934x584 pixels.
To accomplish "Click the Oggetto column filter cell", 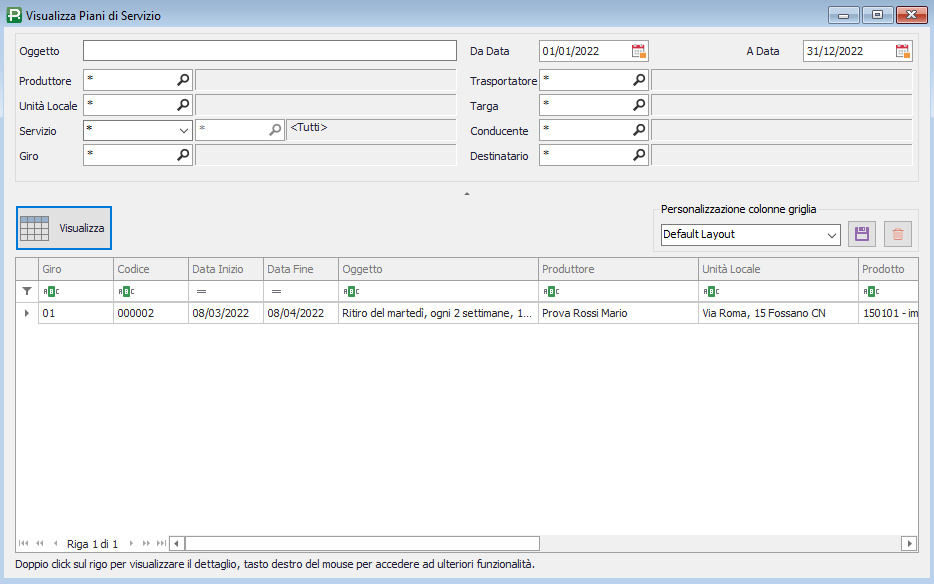I will point(437,291).
